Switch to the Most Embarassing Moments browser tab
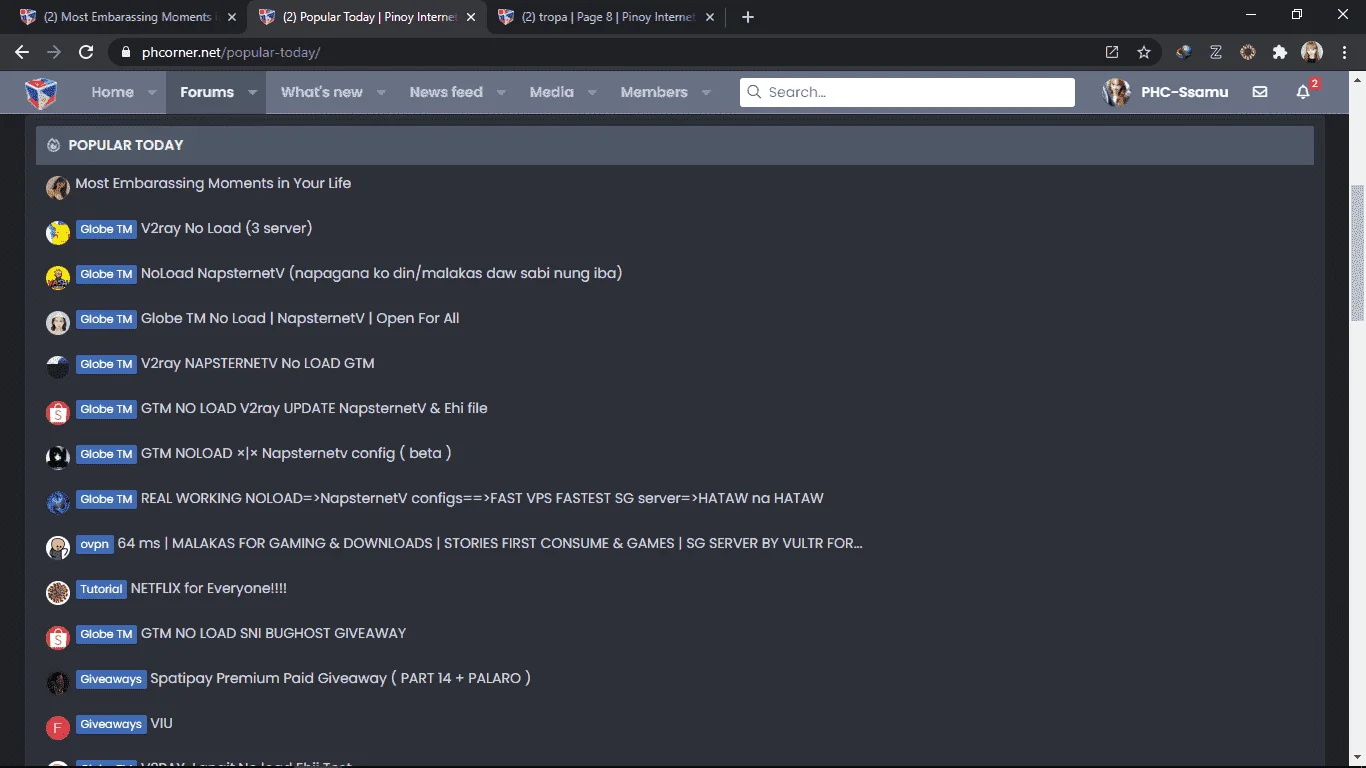The image size is (1366, 768). pyautogui.click(x=128, y=17)
